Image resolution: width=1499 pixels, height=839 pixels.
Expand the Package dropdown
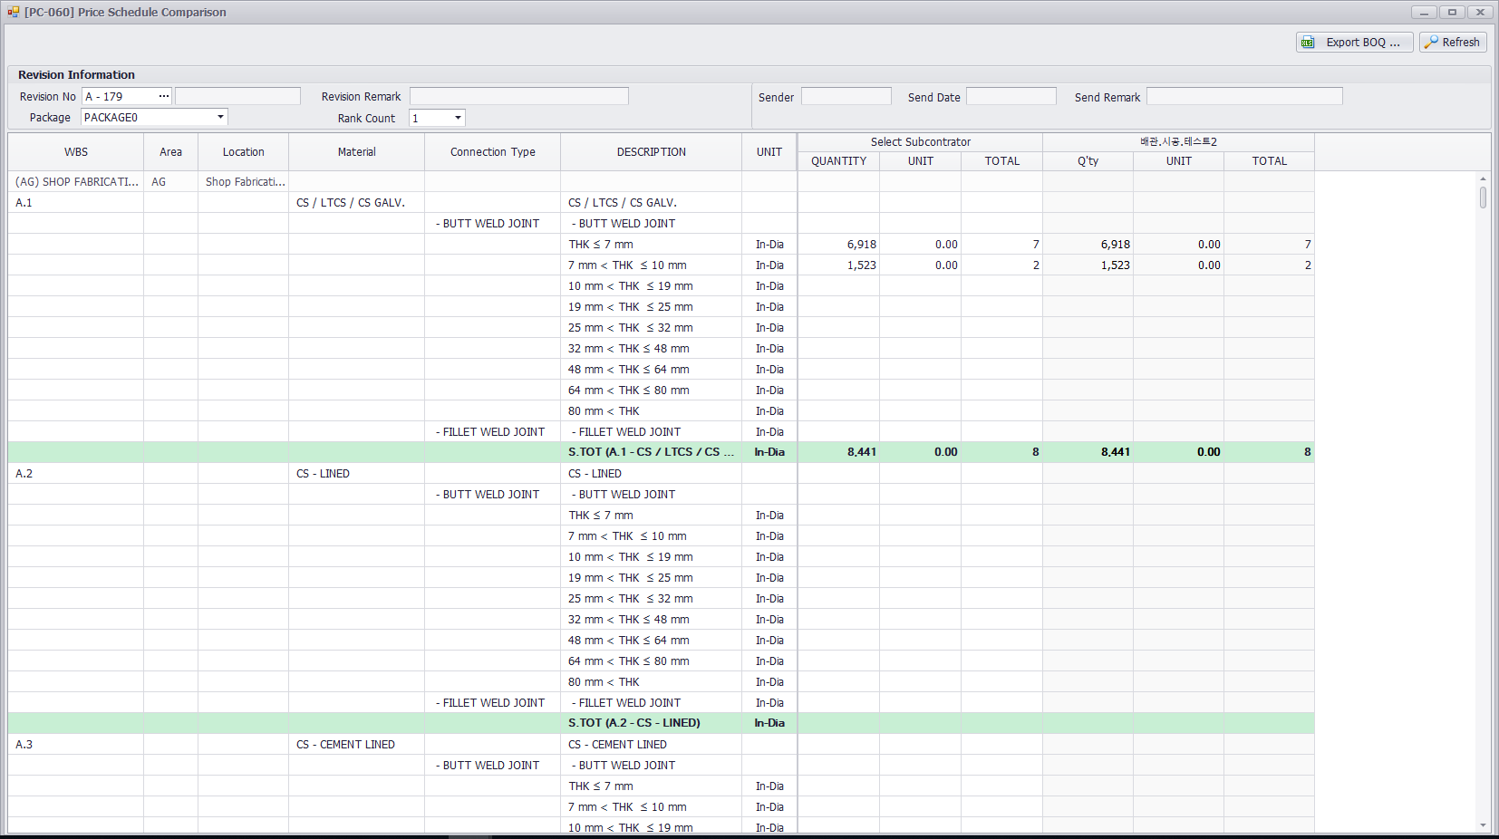pos(220,117)
